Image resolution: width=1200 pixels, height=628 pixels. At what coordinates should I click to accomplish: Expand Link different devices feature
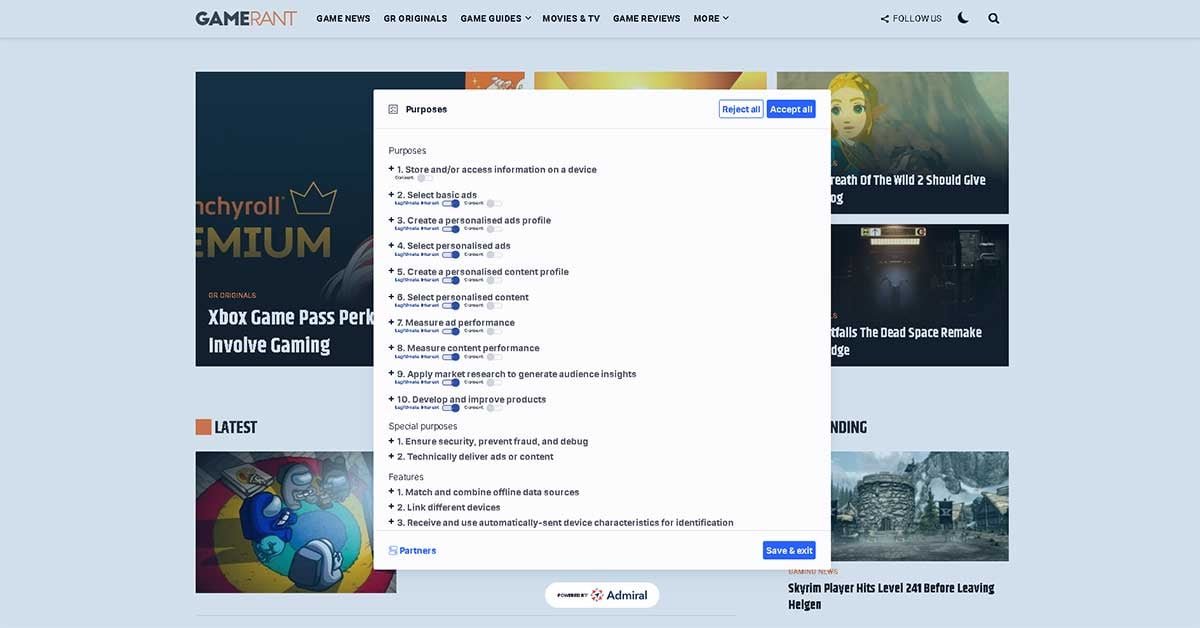coord(392,507)
